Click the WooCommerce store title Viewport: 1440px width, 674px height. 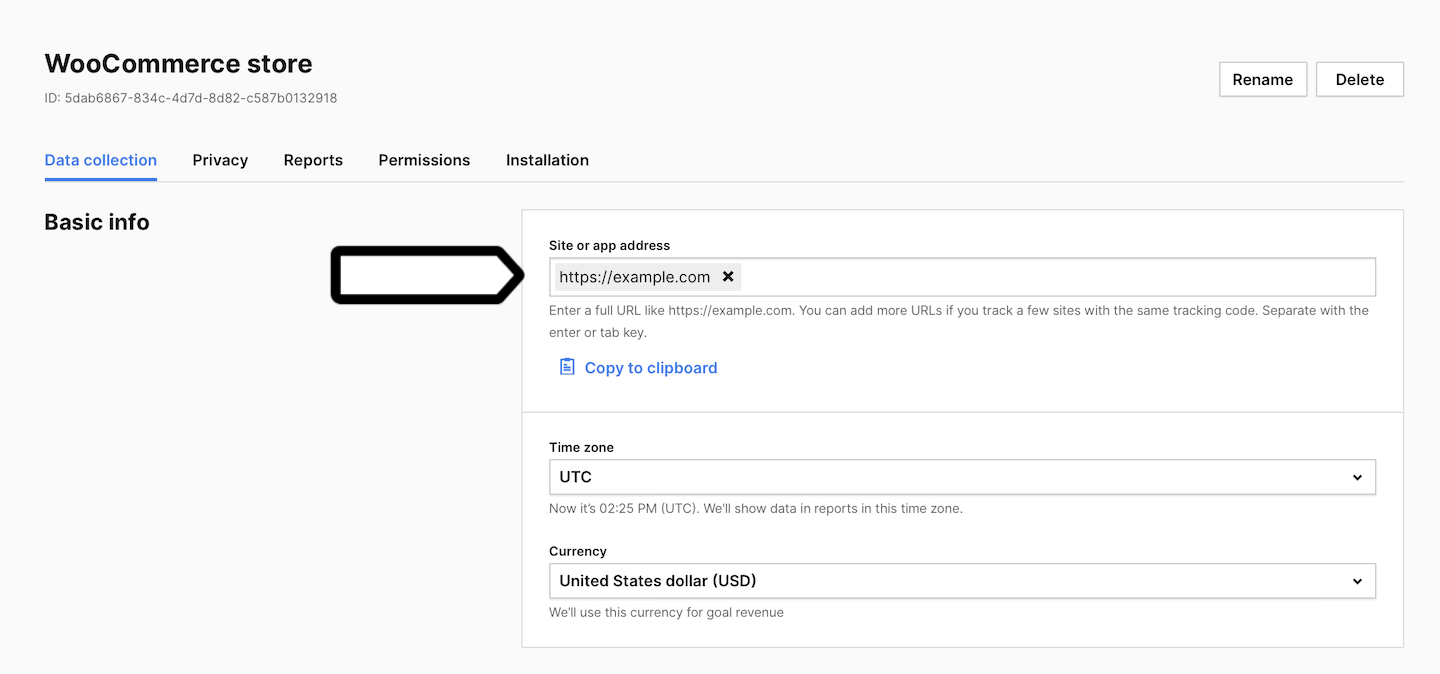coord(179,64)
